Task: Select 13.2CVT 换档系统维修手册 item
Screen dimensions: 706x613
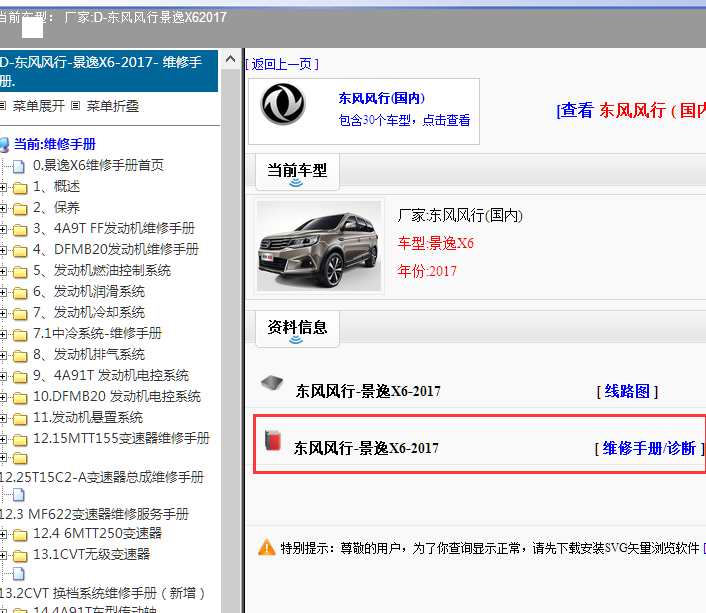Action: click(x=102, y=593)
